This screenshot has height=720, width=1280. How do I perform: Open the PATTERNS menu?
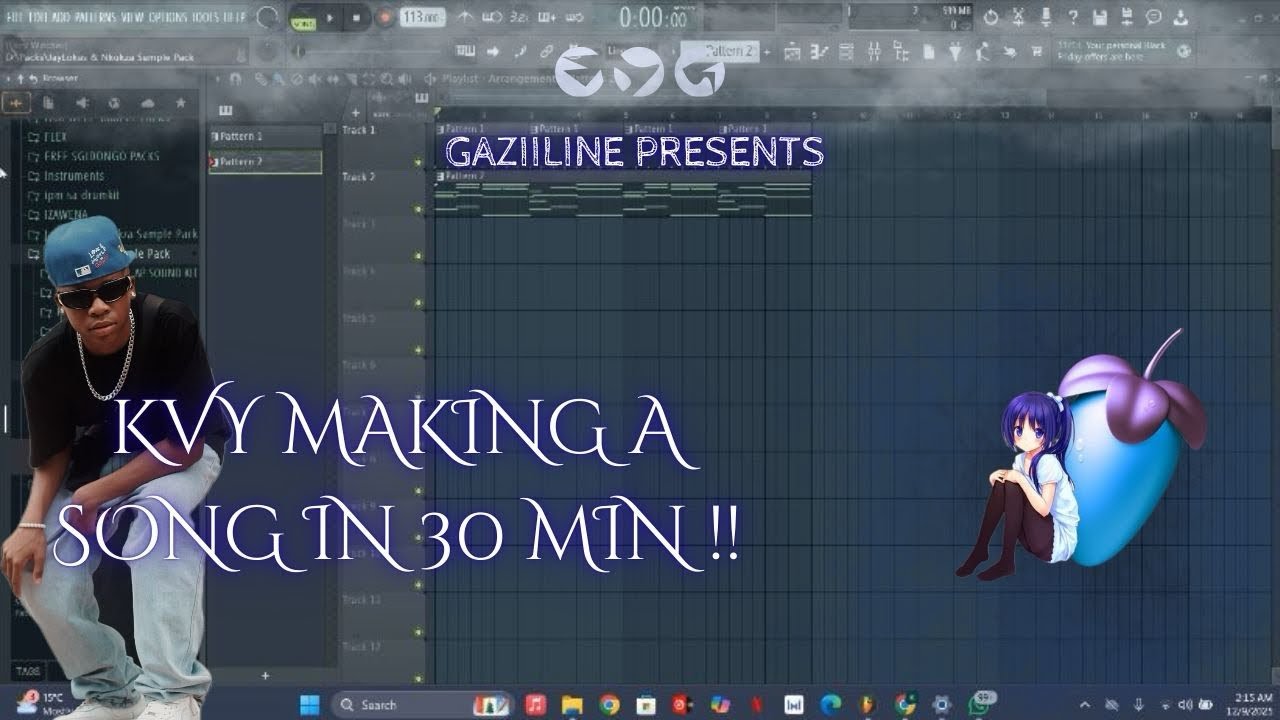pos(95,16)
